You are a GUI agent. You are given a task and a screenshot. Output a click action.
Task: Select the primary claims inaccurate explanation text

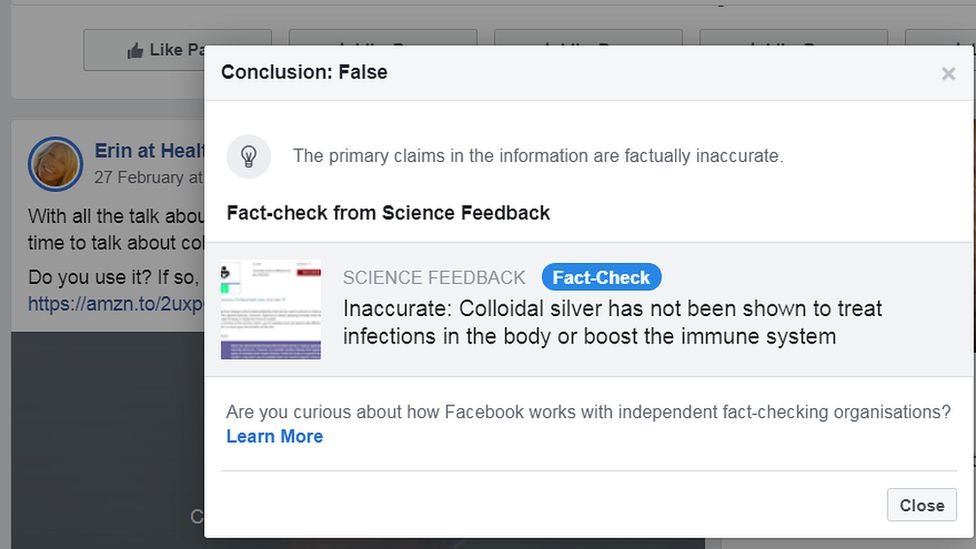(x=537, y=156)
